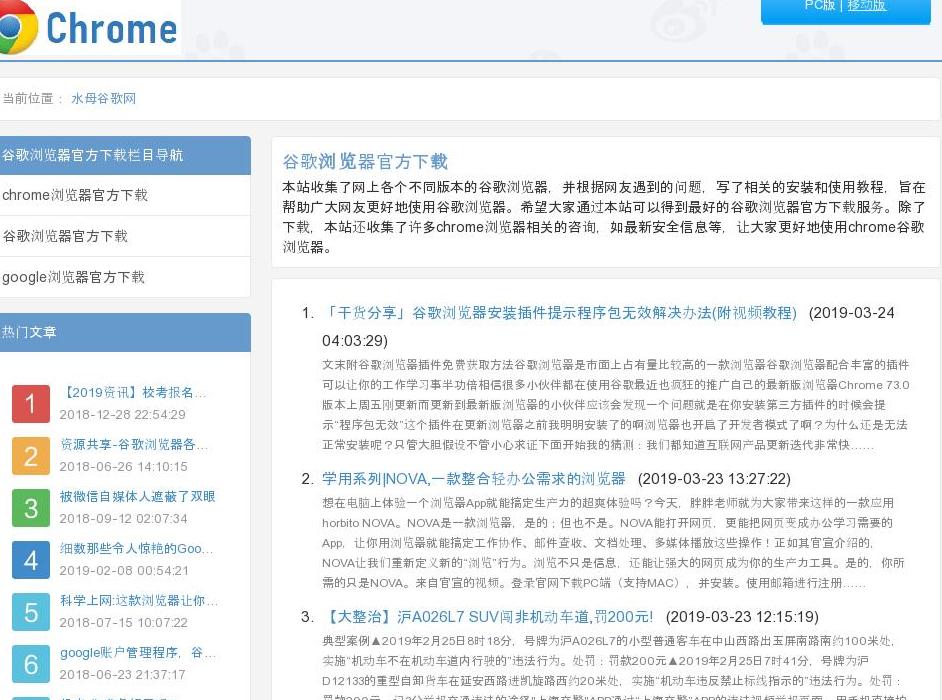Click date 2019-02-08 00:54:21
The height and width of the screenshot is (700, 942).
tap(124, 571)
